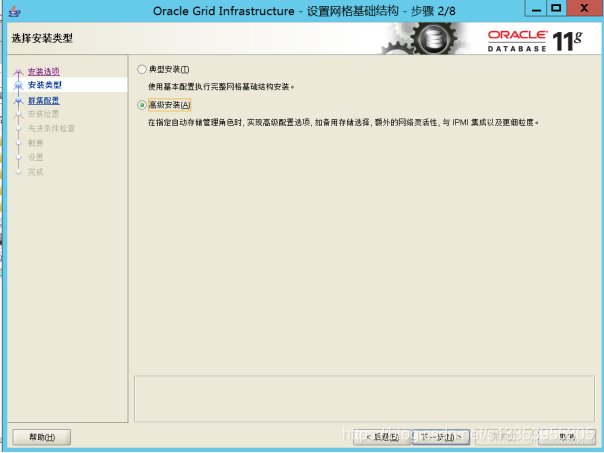Minimize the installer window
This screenshot has height=453, width=604.
click(536, 8)
